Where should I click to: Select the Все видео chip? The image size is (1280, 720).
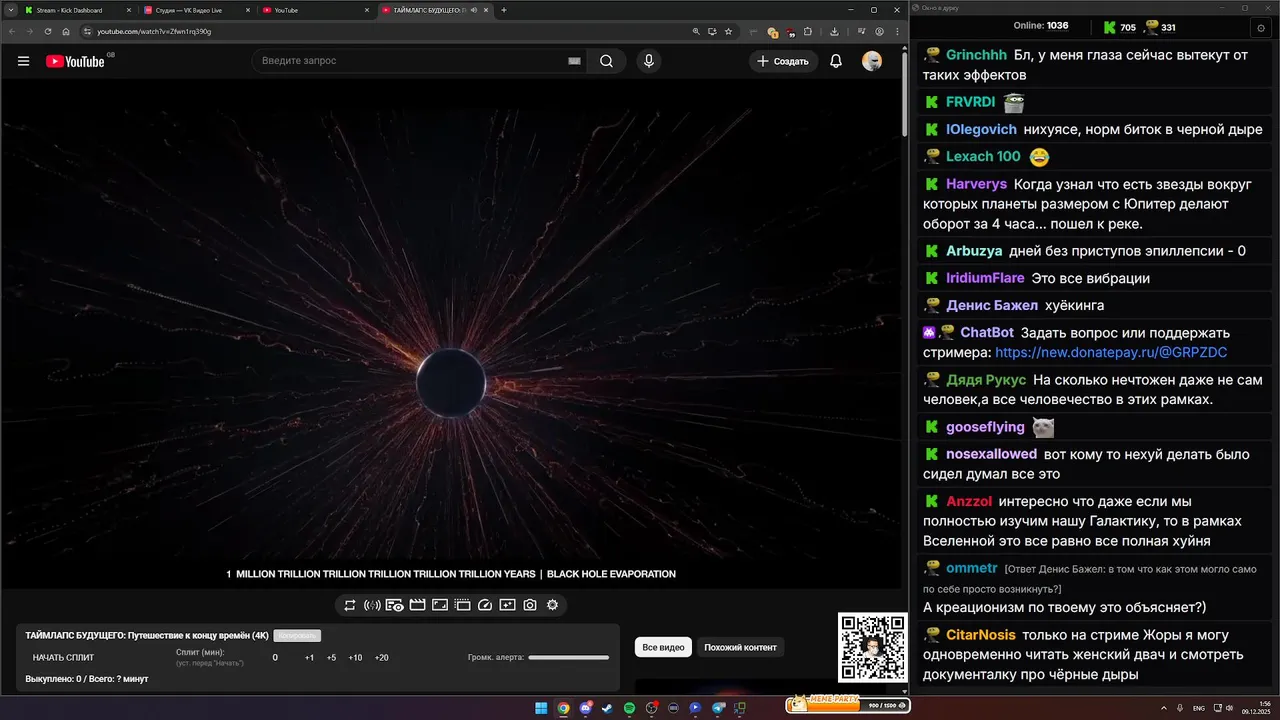[663, 647]
